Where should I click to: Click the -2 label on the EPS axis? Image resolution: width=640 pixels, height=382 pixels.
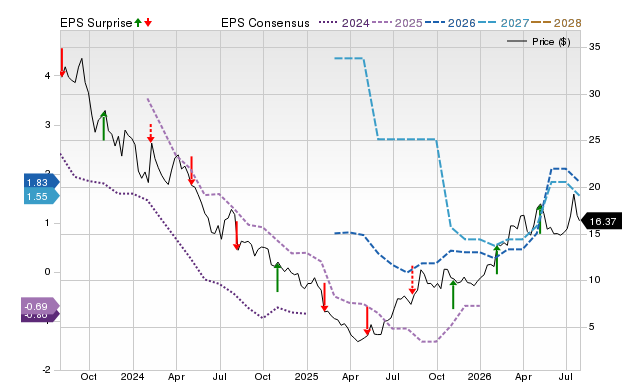click(x=46, y=370)
